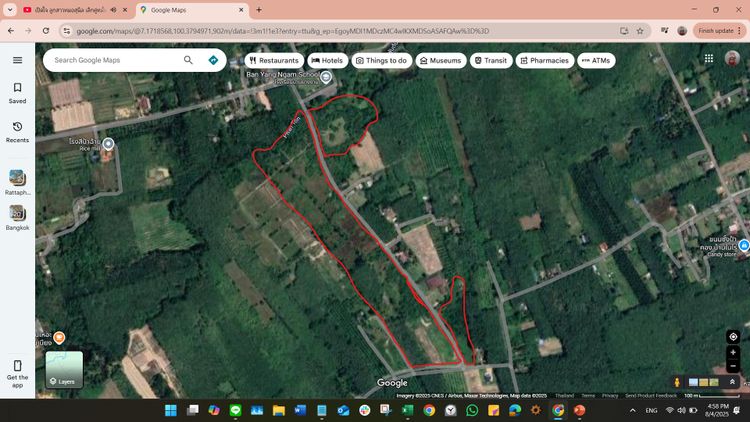Open the Google Maps hamburger menu
This screenshot has width=750, height=422.
[x=17, y=60]
